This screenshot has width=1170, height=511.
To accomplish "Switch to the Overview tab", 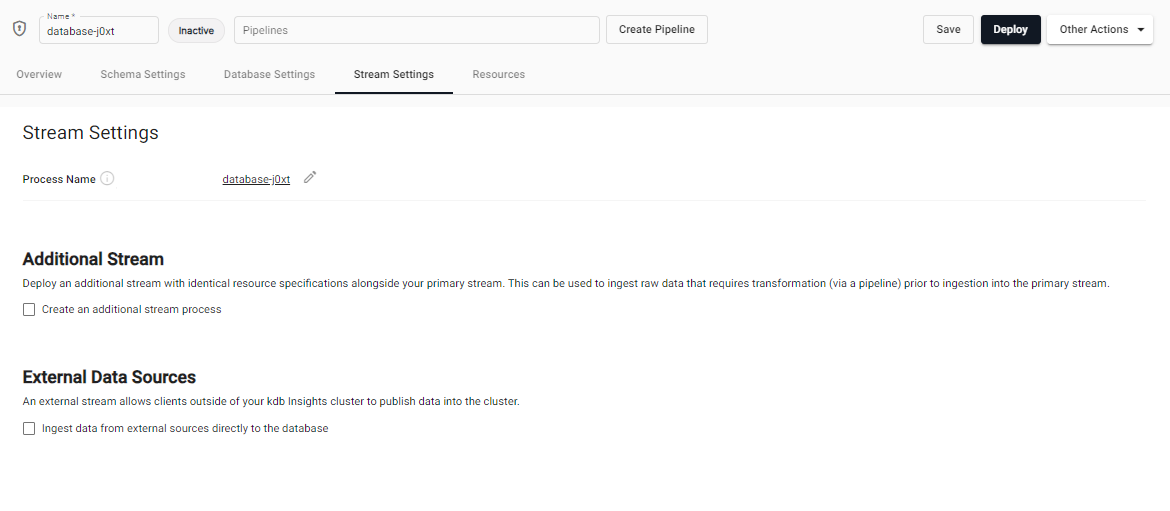I will point(39,75).
